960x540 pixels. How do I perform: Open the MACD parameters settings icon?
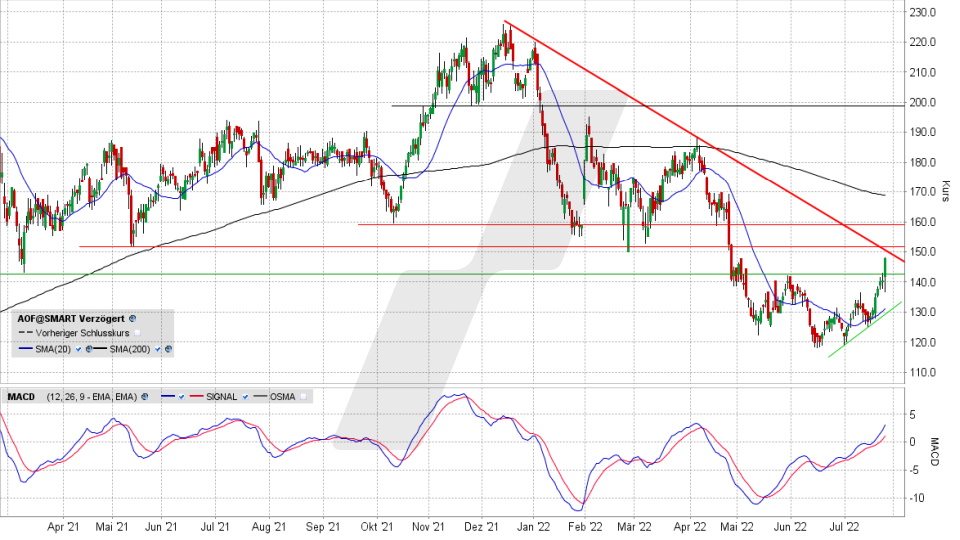pyautogui.click(x=144, y=397)
